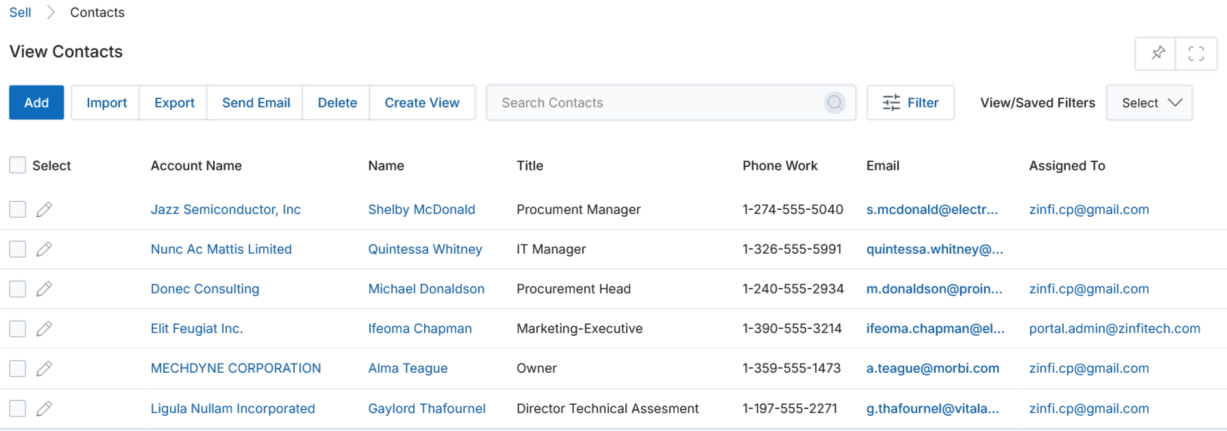Click title Marketing-Executive
Screen dimensions: 1227x431
point(580,329)
